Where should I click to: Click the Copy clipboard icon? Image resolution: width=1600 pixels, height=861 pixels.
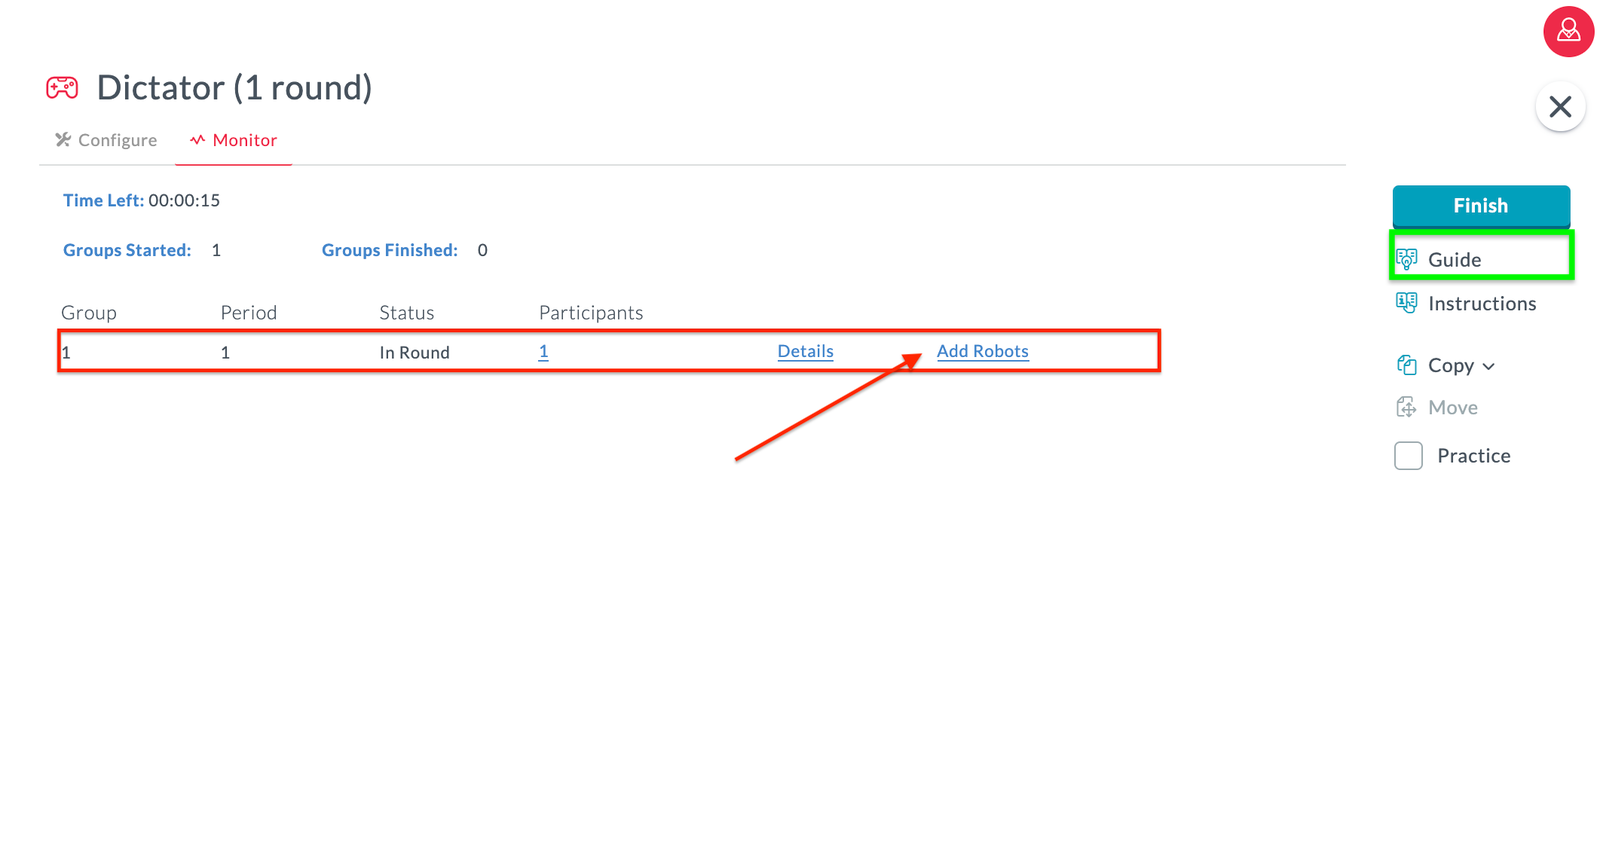tap(1406, 365)
